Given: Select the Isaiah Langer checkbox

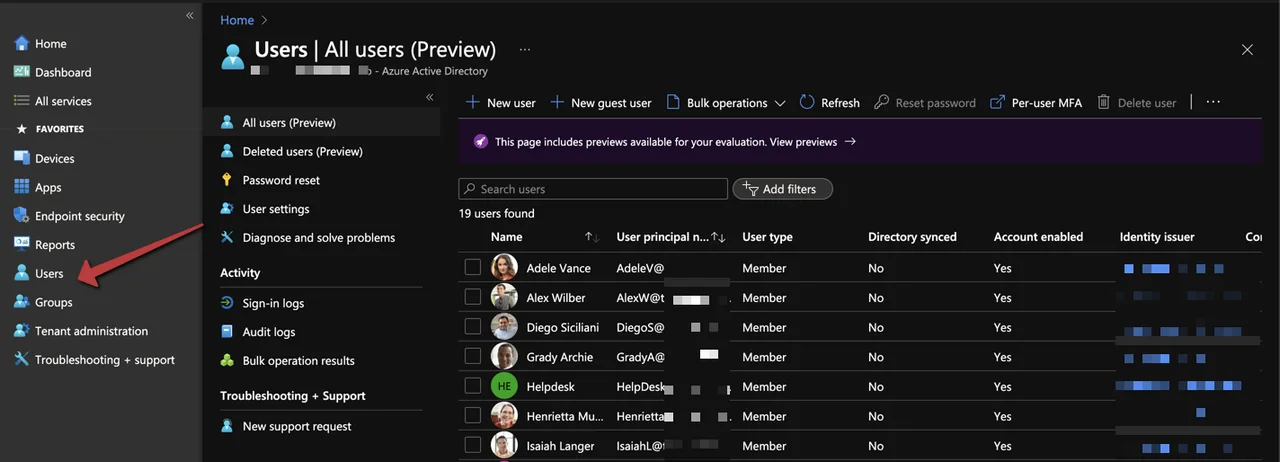Looking at the screenshot, I should coord(473,446).
